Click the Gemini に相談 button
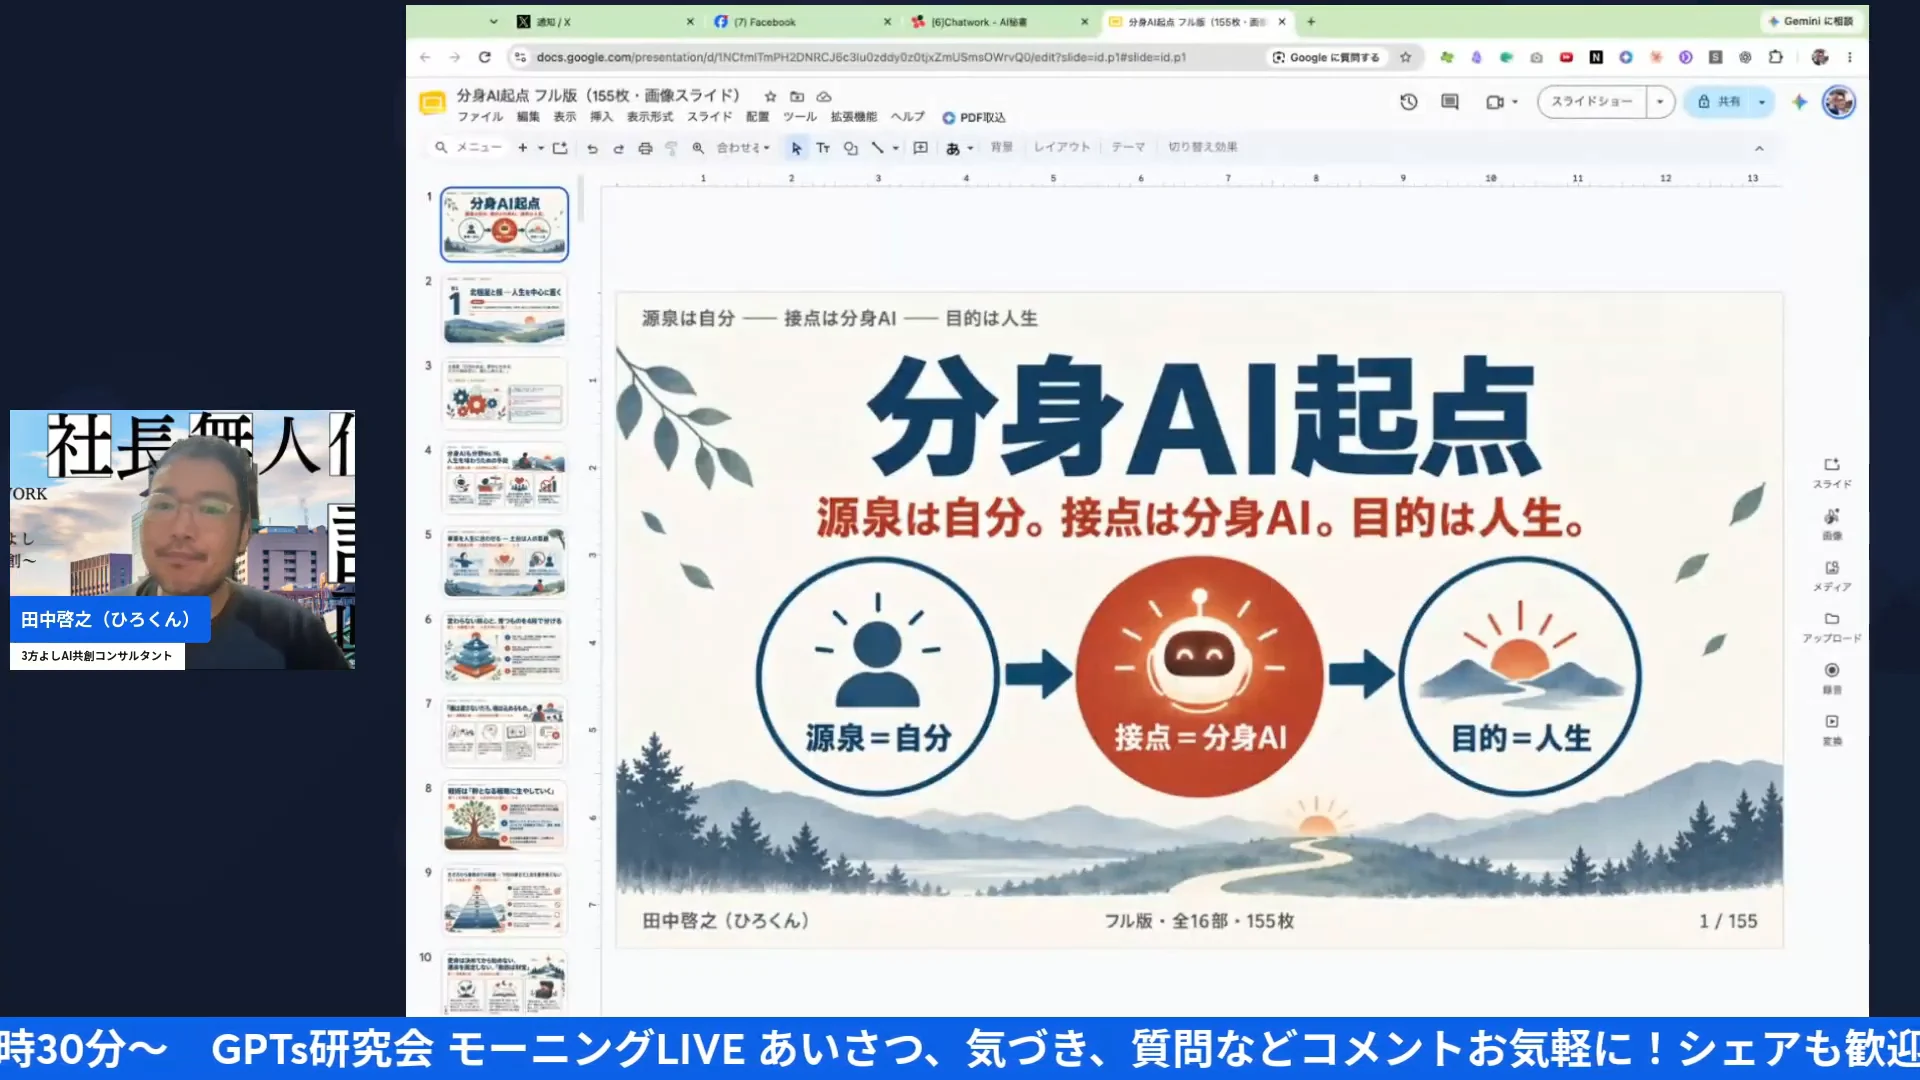 (x=1811, y=21)
